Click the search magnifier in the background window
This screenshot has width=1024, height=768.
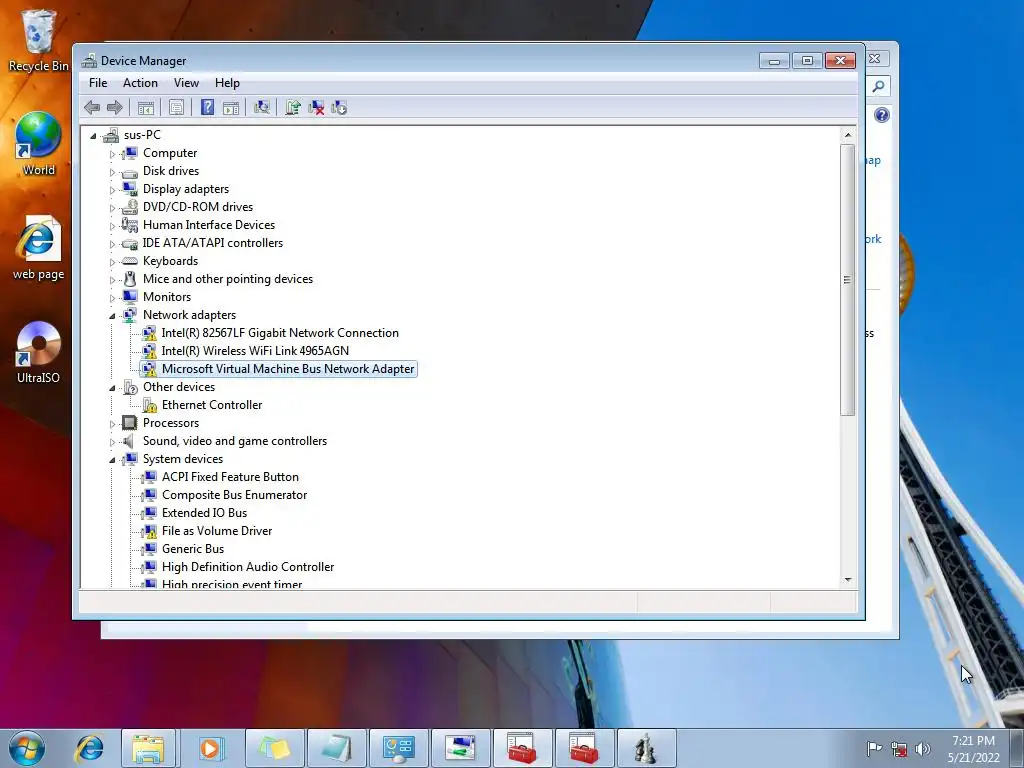pos(879,86)
